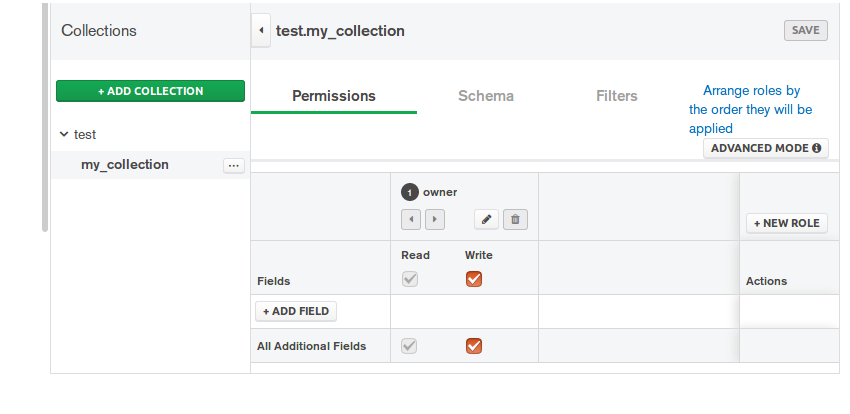Collapse the test database tree node
Image resolution: width=850 pixels, height=414 pixels.
click(x=64, y=134)
